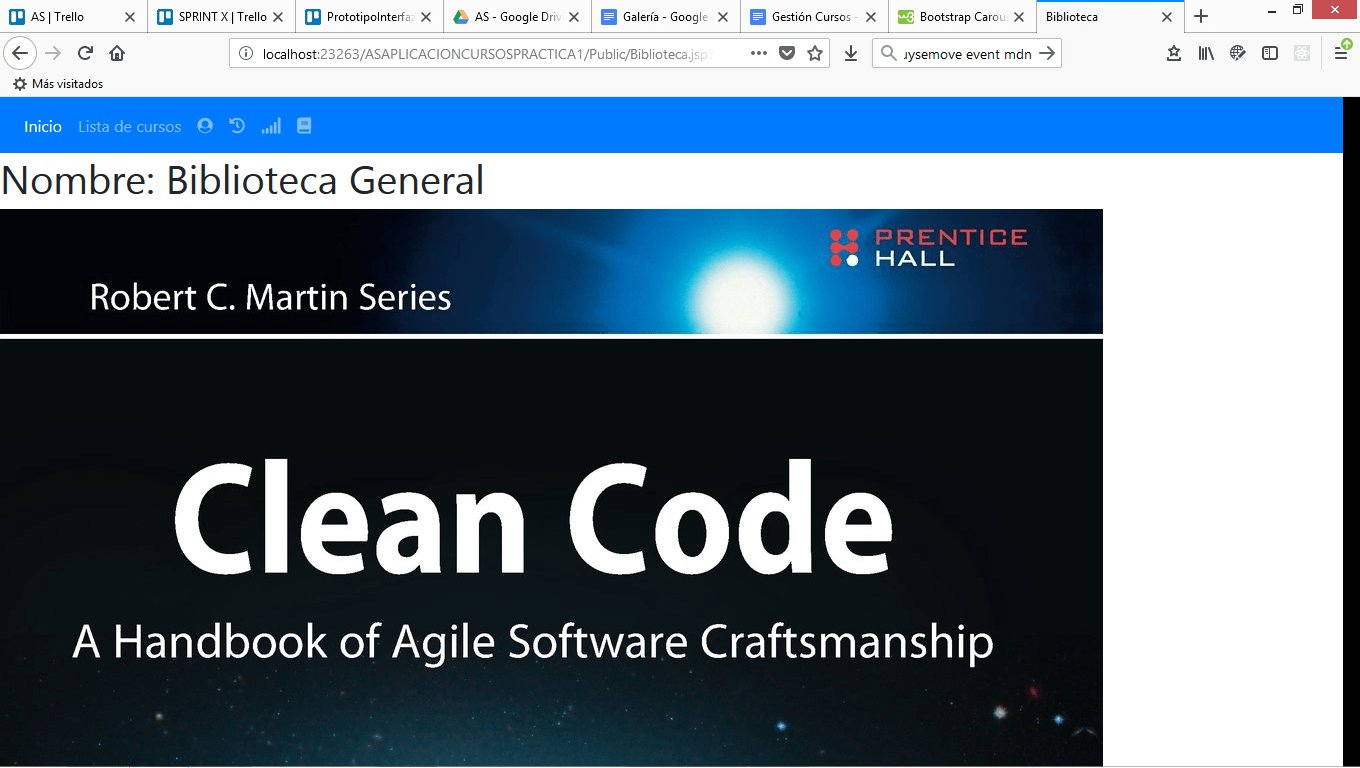
Task: Switch to the Galería - Google tab
Action: point(665,17)
